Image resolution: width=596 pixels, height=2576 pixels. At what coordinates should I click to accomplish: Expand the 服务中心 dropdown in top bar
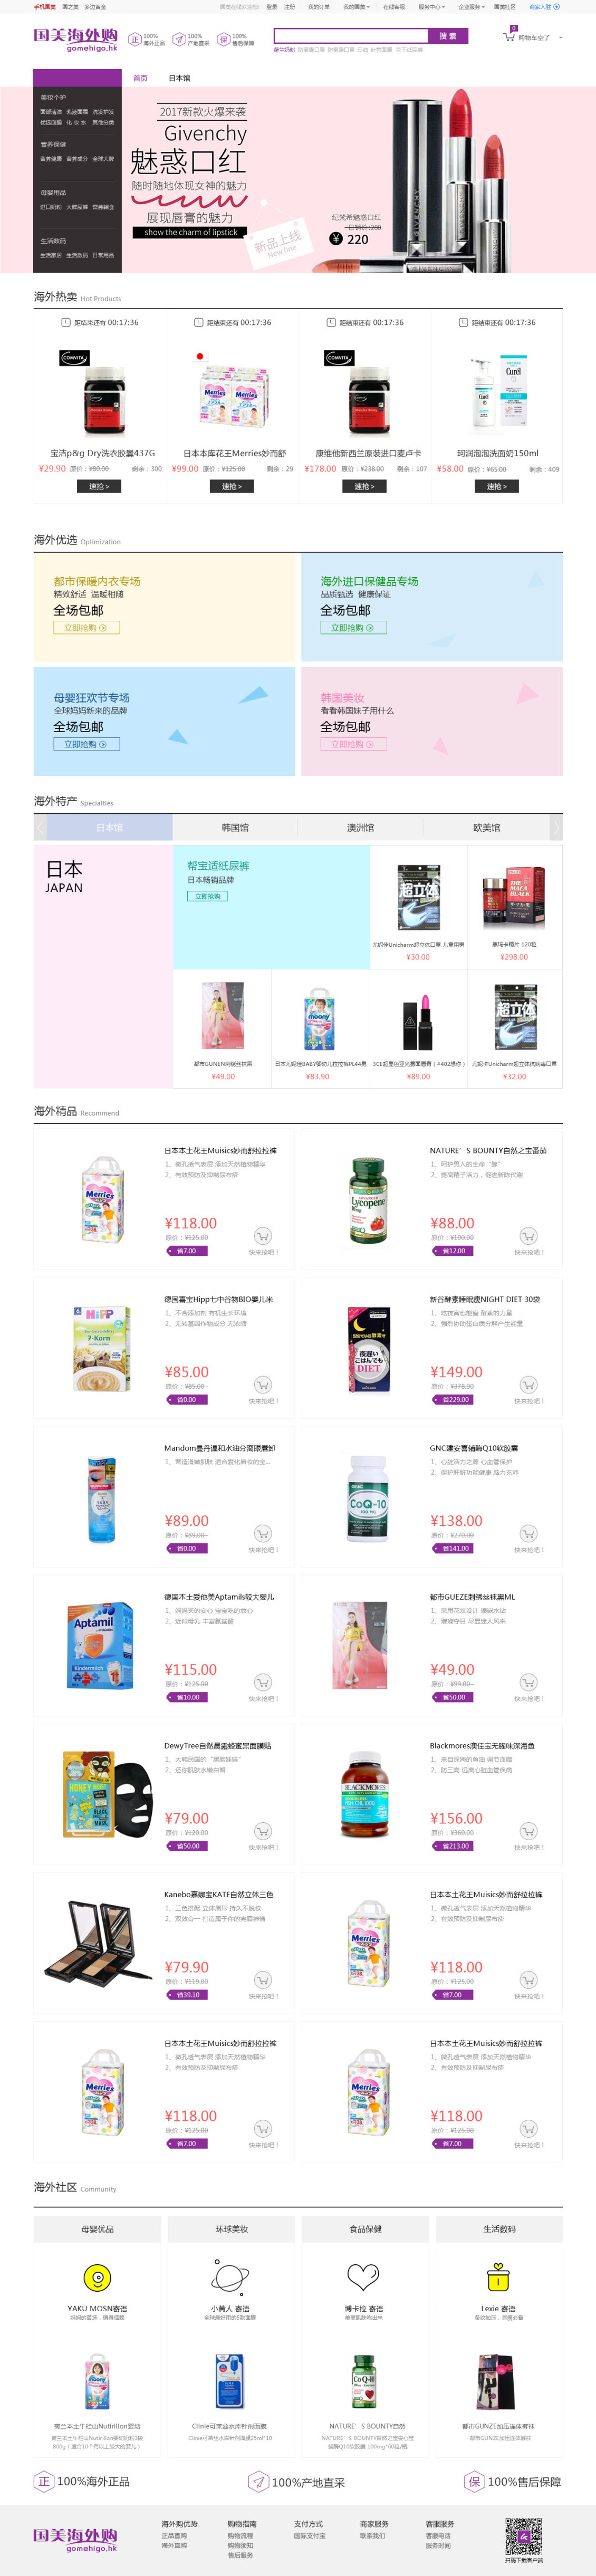[x=431, y=6]
